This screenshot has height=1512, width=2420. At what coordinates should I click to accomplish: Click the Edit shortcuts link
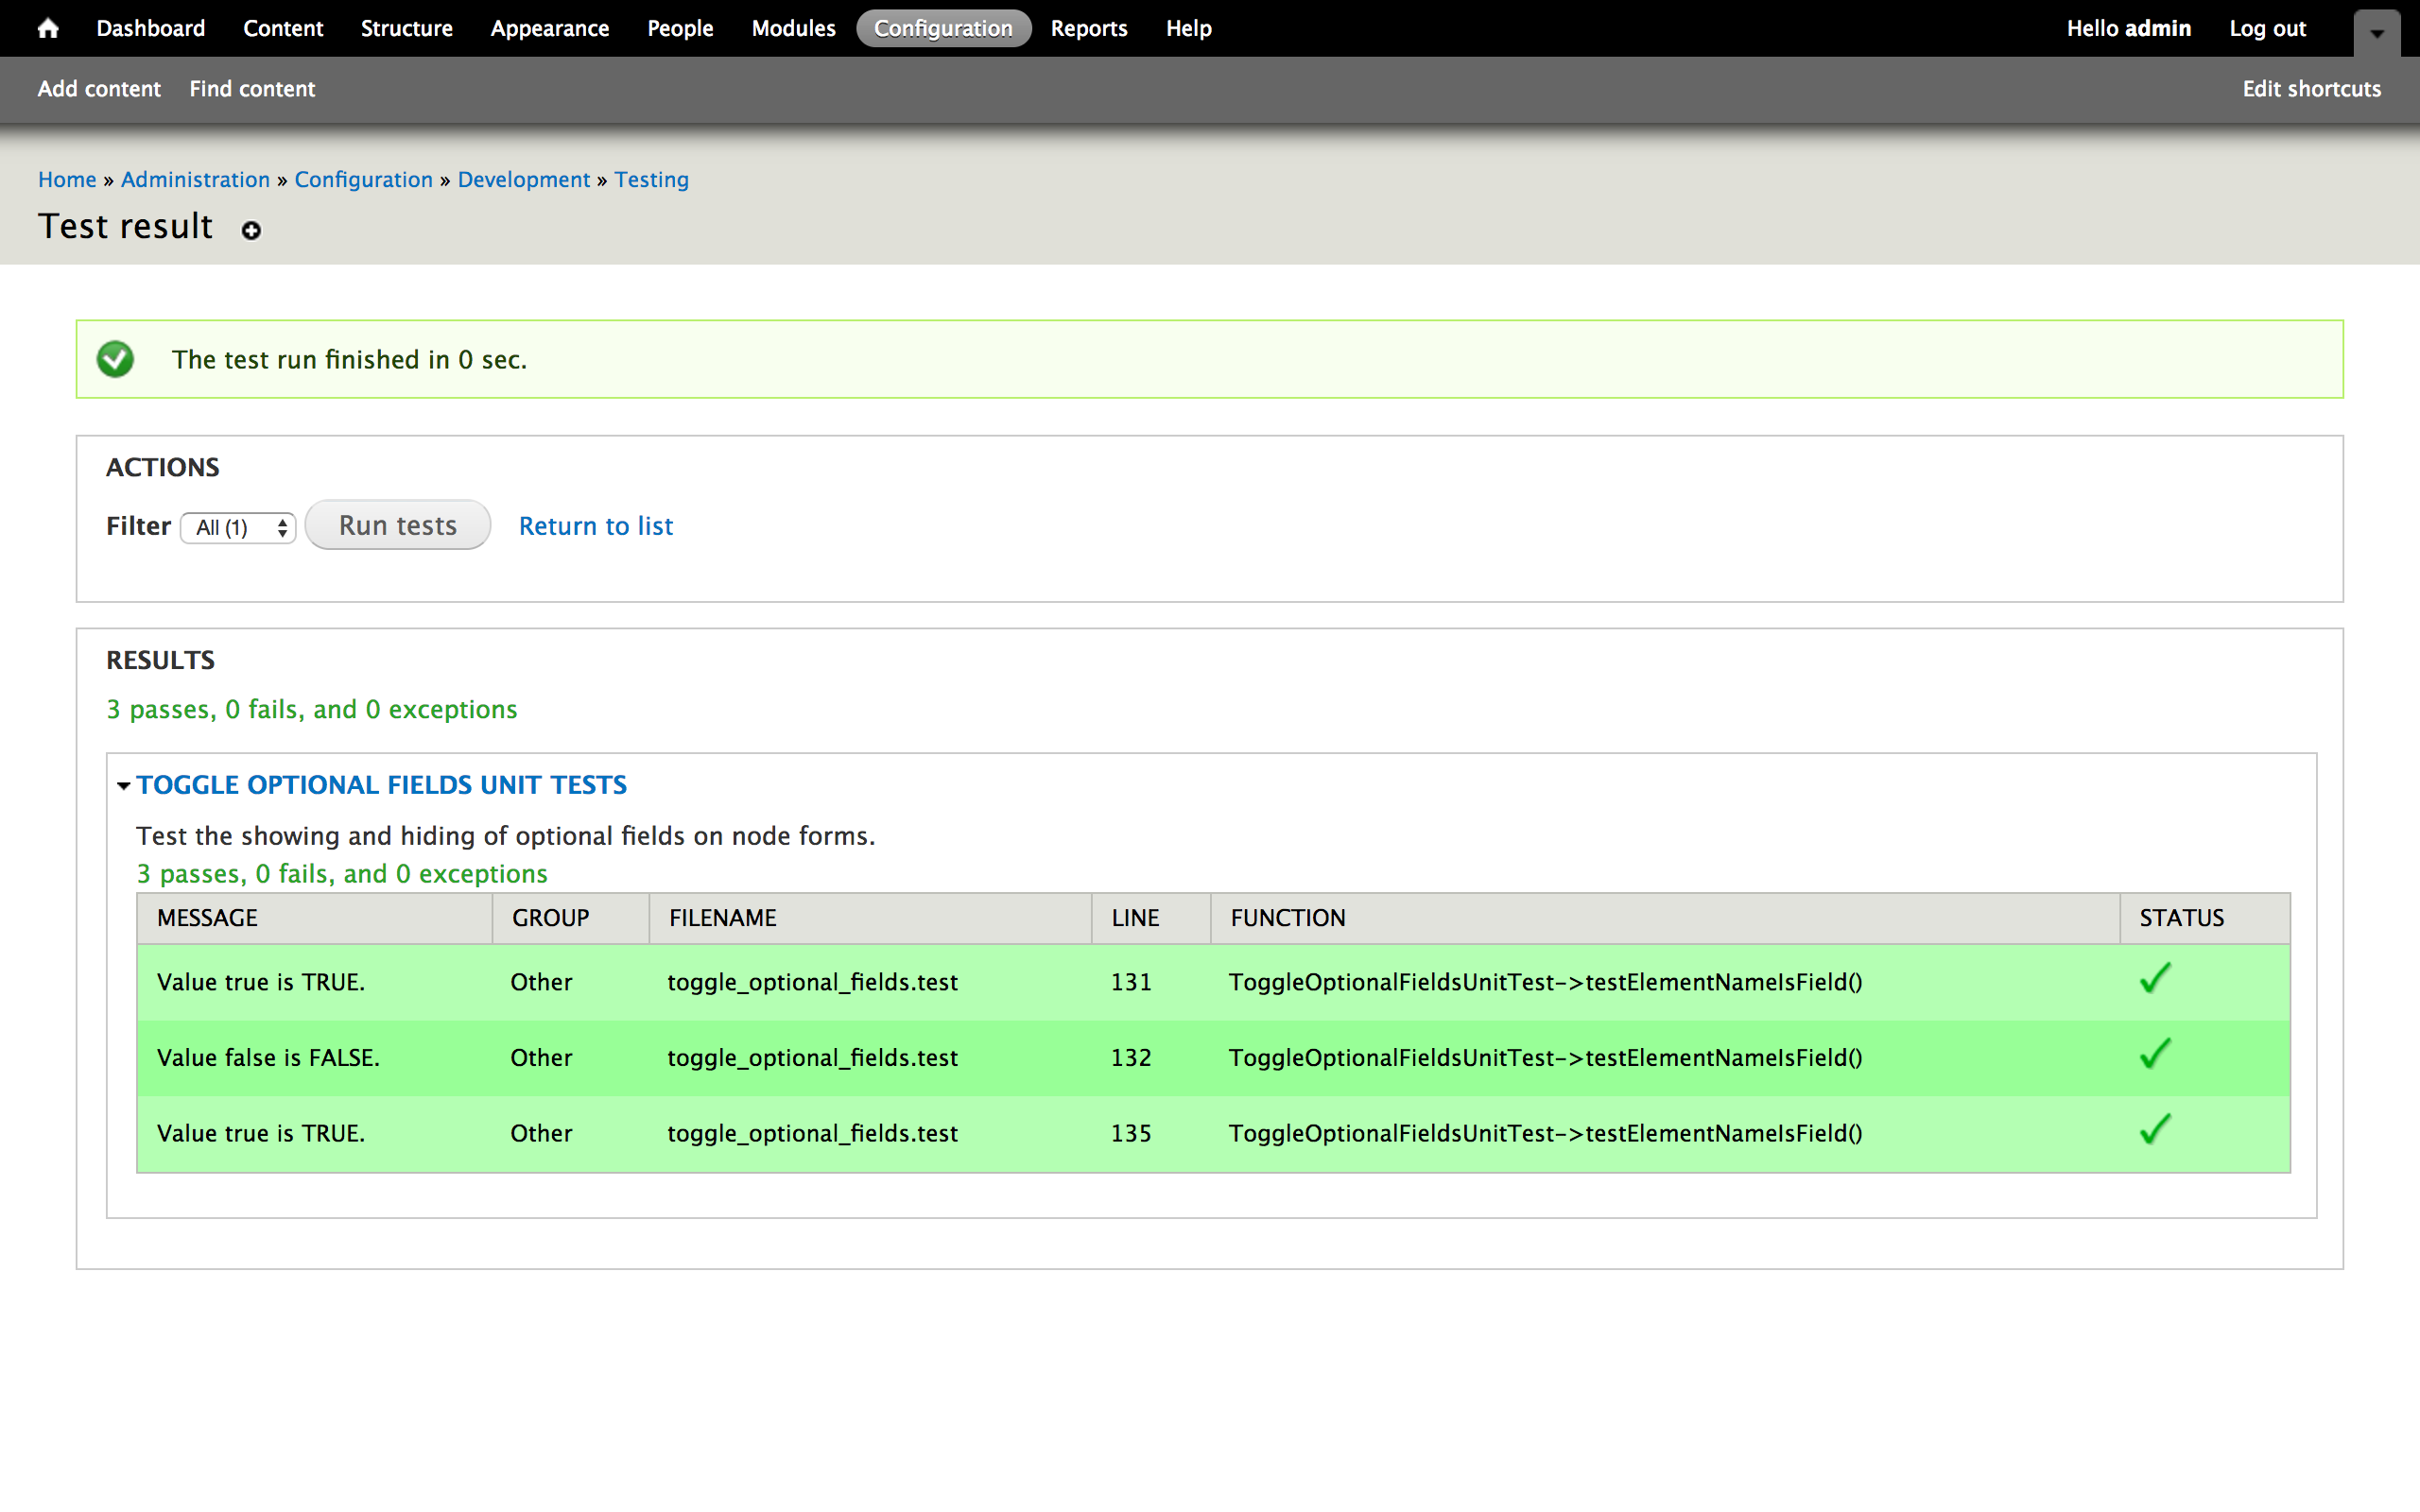click(x=2311, y=89)
